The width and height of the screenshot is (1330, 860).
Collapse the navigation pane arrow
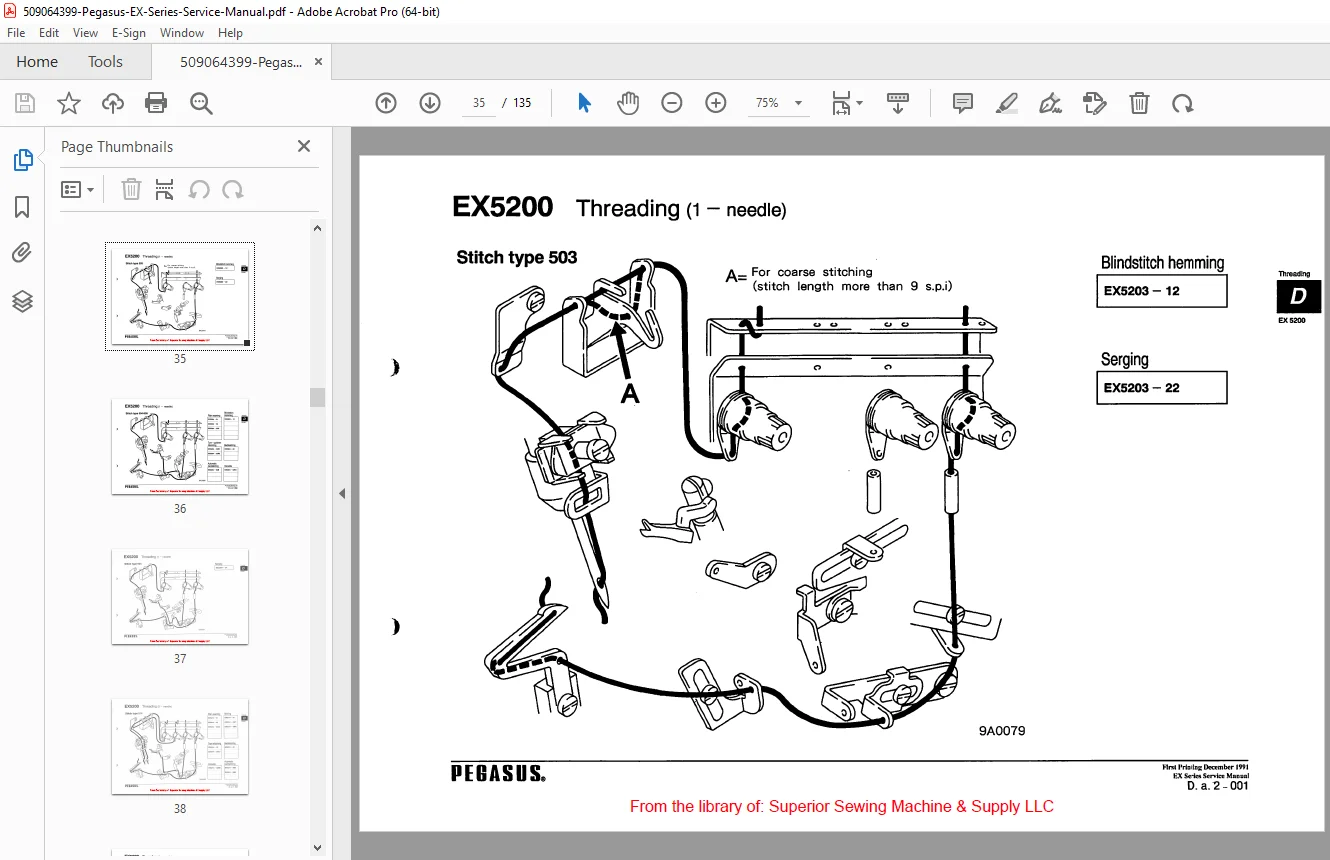pyautogui.click(x=342, y=493)
